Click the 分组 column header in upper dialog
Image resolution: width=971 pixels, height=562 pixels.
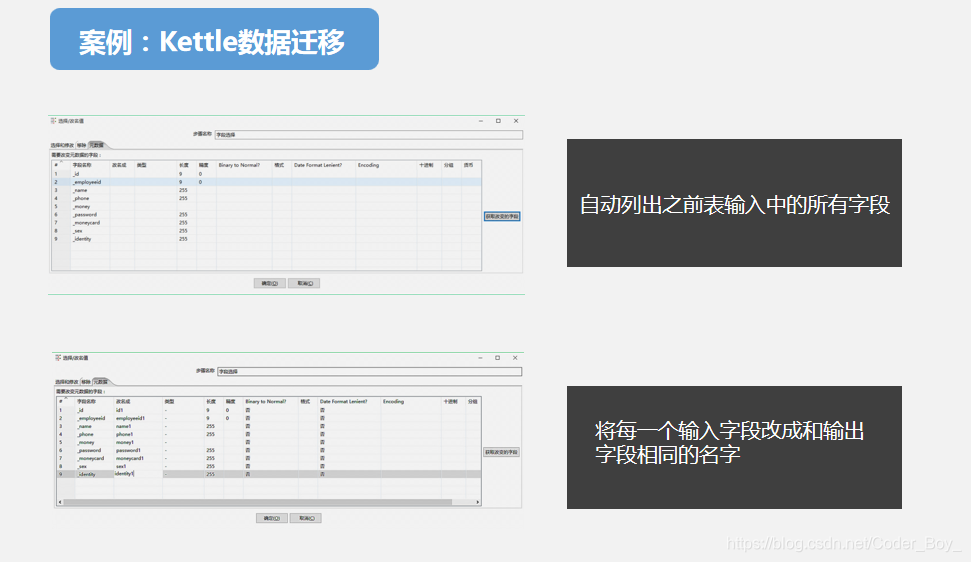[448, 165]
